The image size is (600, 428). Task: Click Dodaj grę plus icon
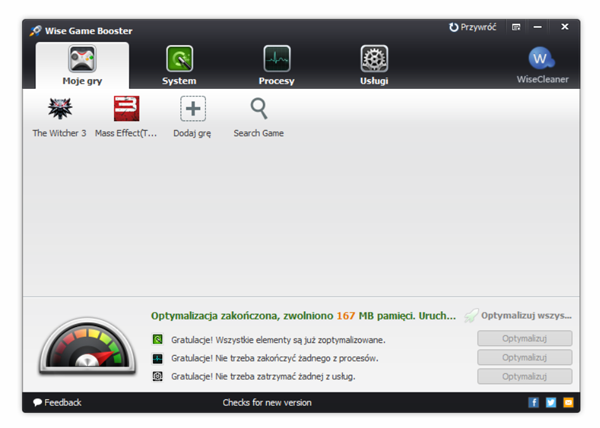(x=192, y=109)
